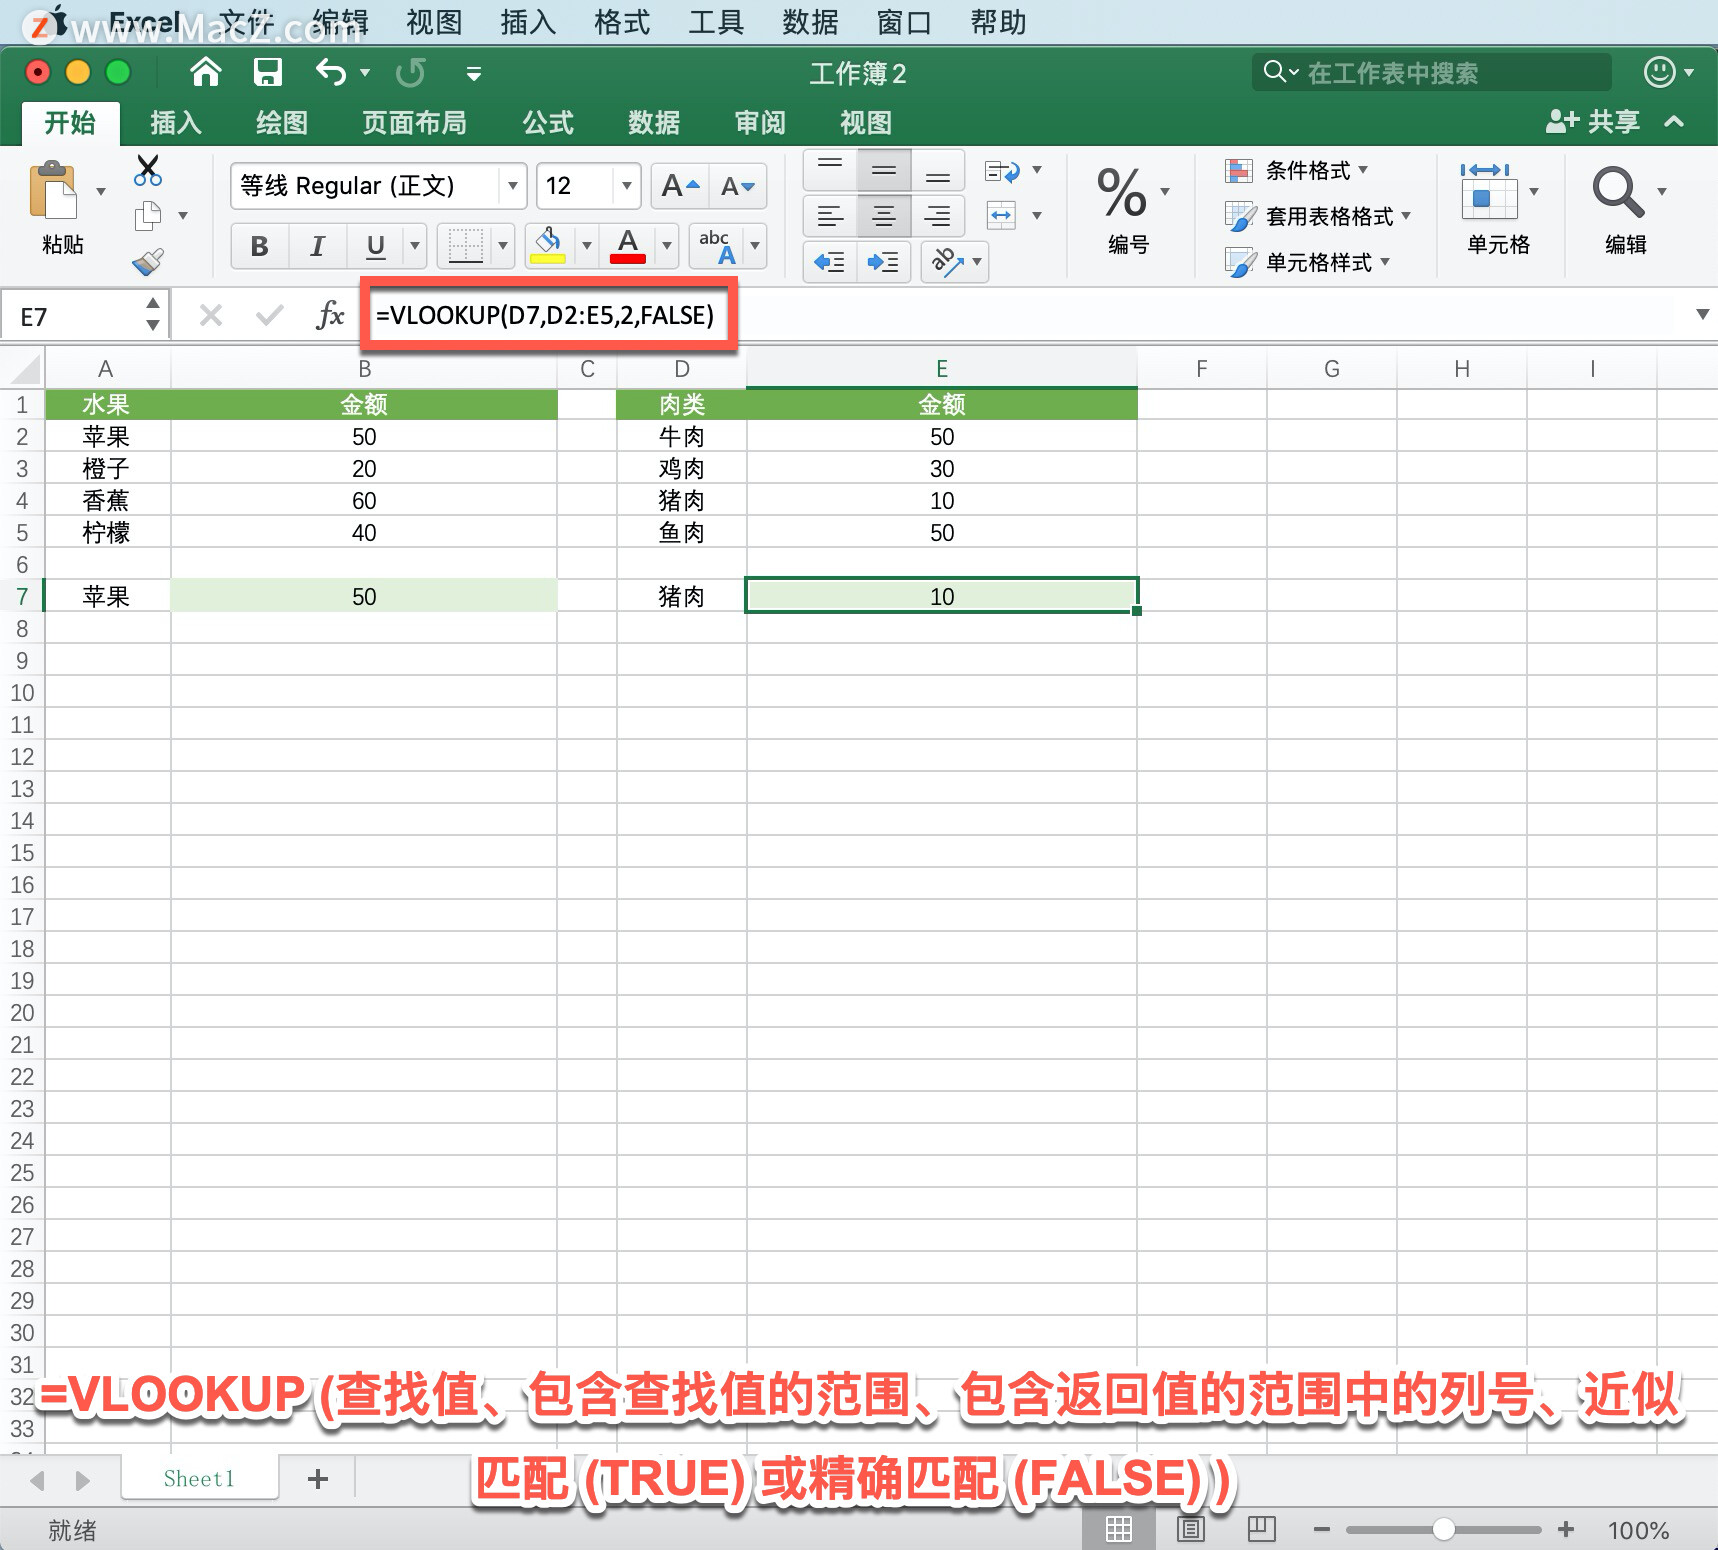Zoom out with the minus button

1321,1529
